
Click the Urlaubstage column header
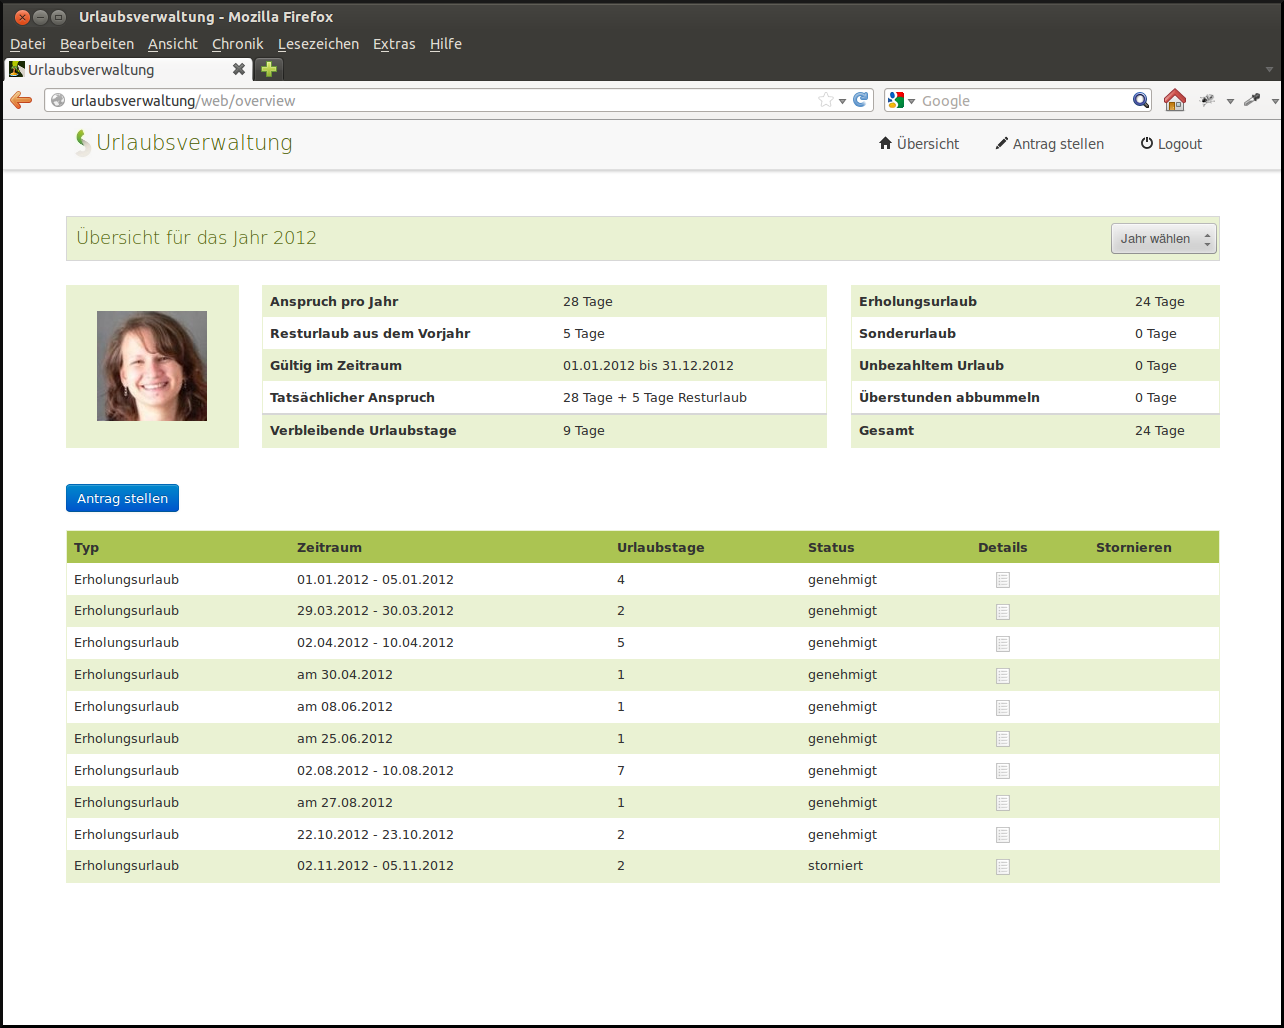tap(661, 547)
